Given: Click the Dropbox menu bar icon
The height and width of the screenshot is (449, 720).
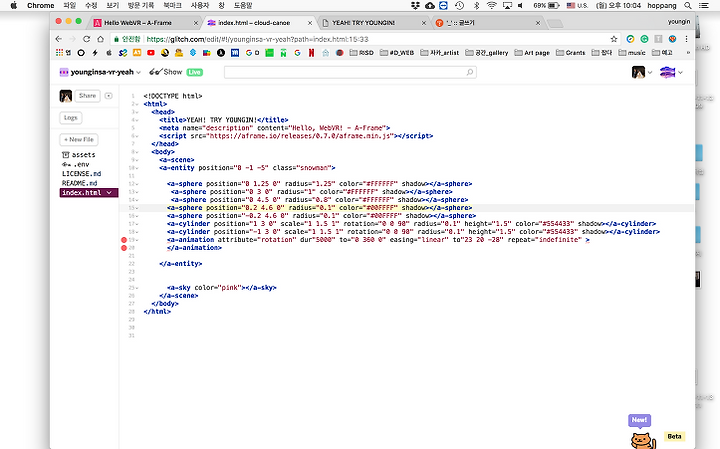Looking at the screenshot, I should point(415,6).
